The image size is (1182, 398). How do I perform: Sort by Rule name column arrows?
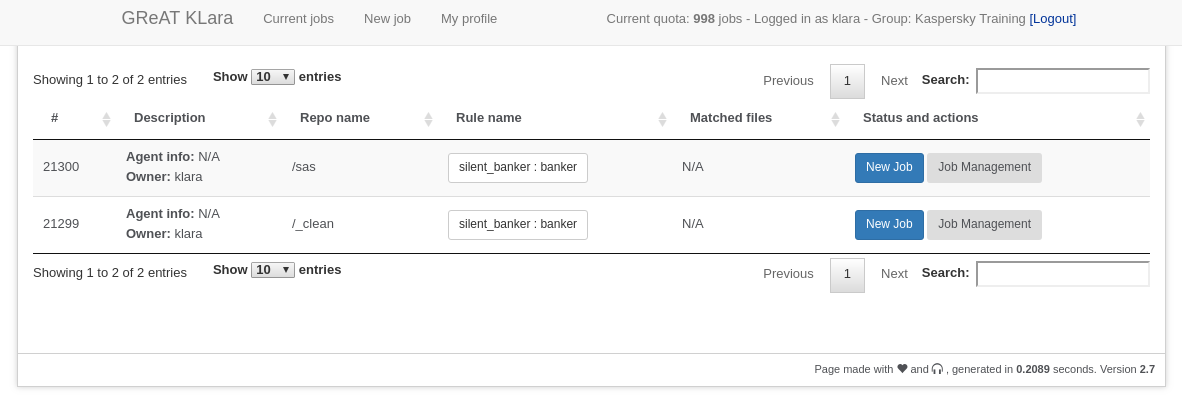[x=662, y=119]
